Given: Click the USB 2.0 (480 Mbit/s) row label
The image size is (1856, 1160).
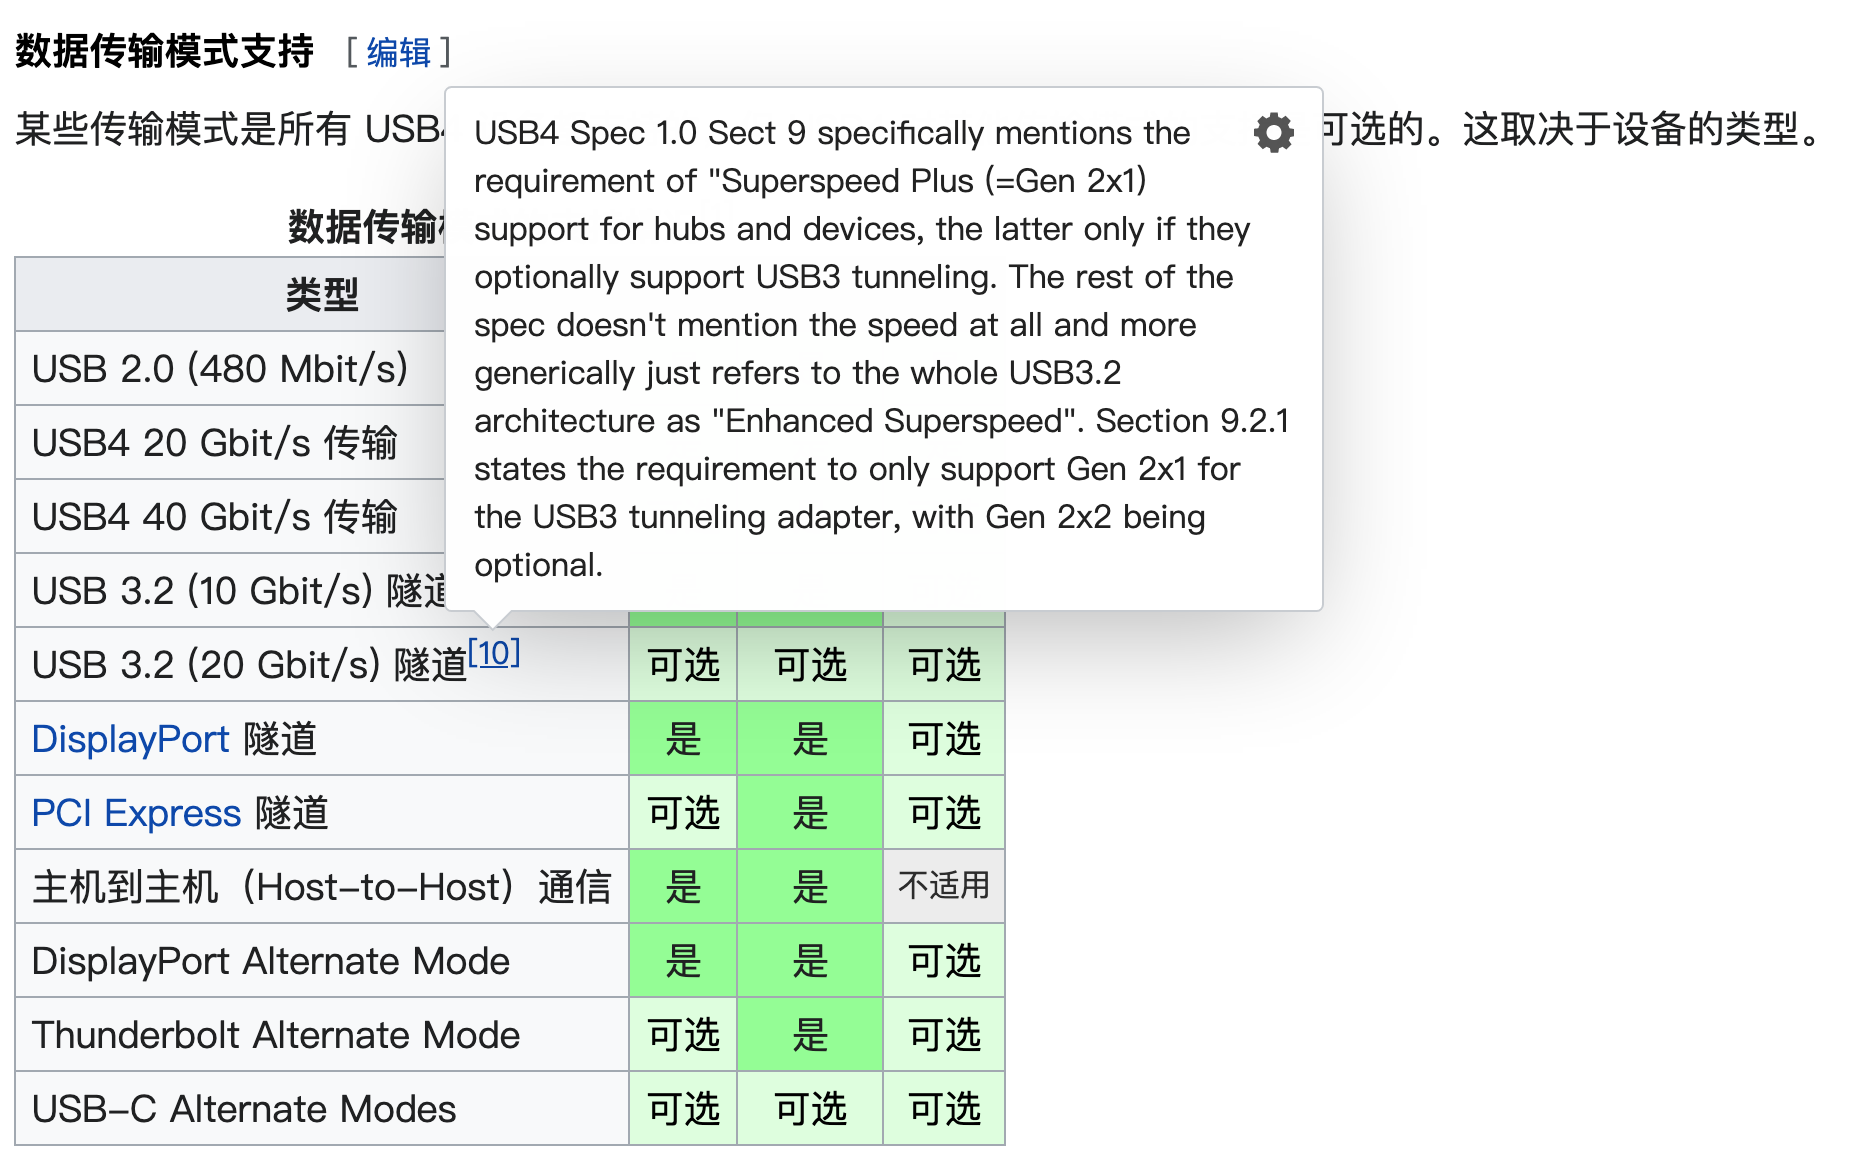Looking at the screenshot, I should click(x=220, y=369).
